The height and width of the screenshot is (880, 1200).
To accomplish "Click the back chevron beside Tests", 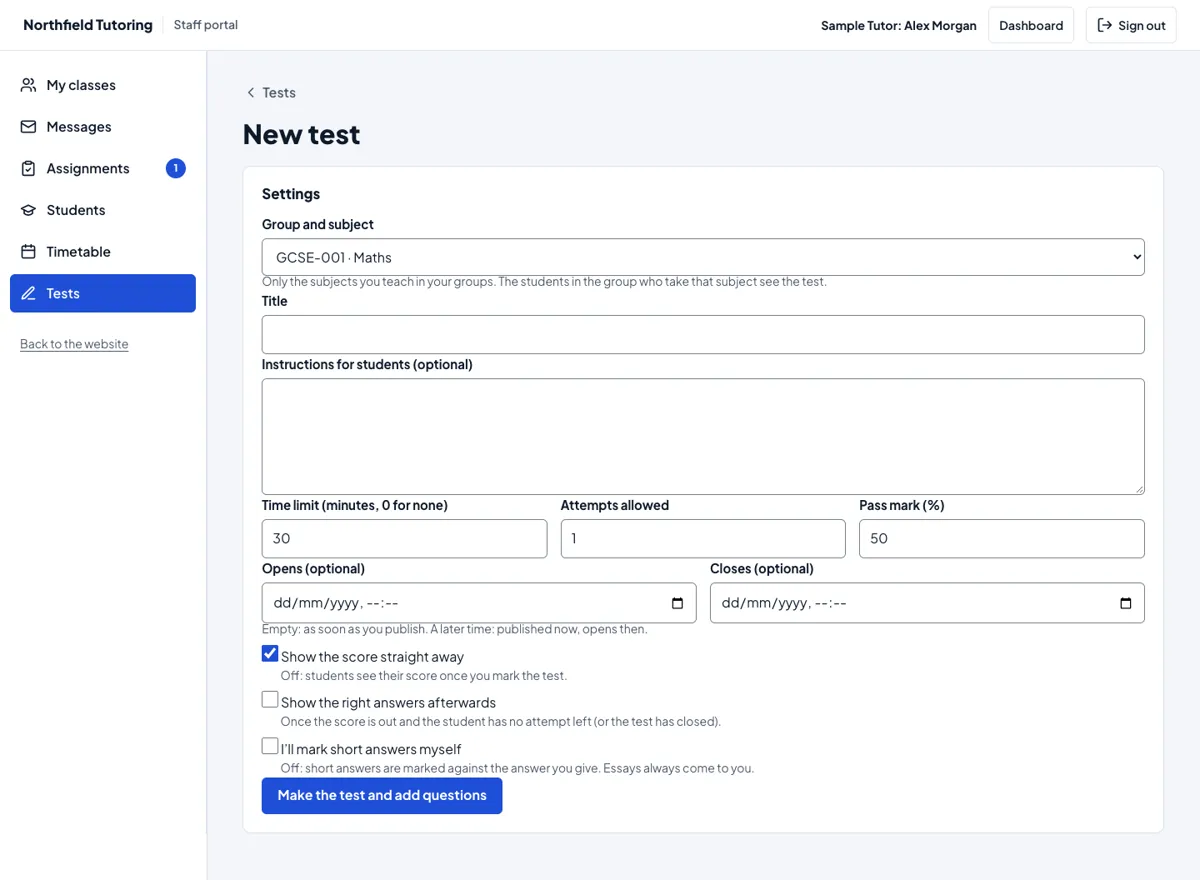I will [251, 93].
